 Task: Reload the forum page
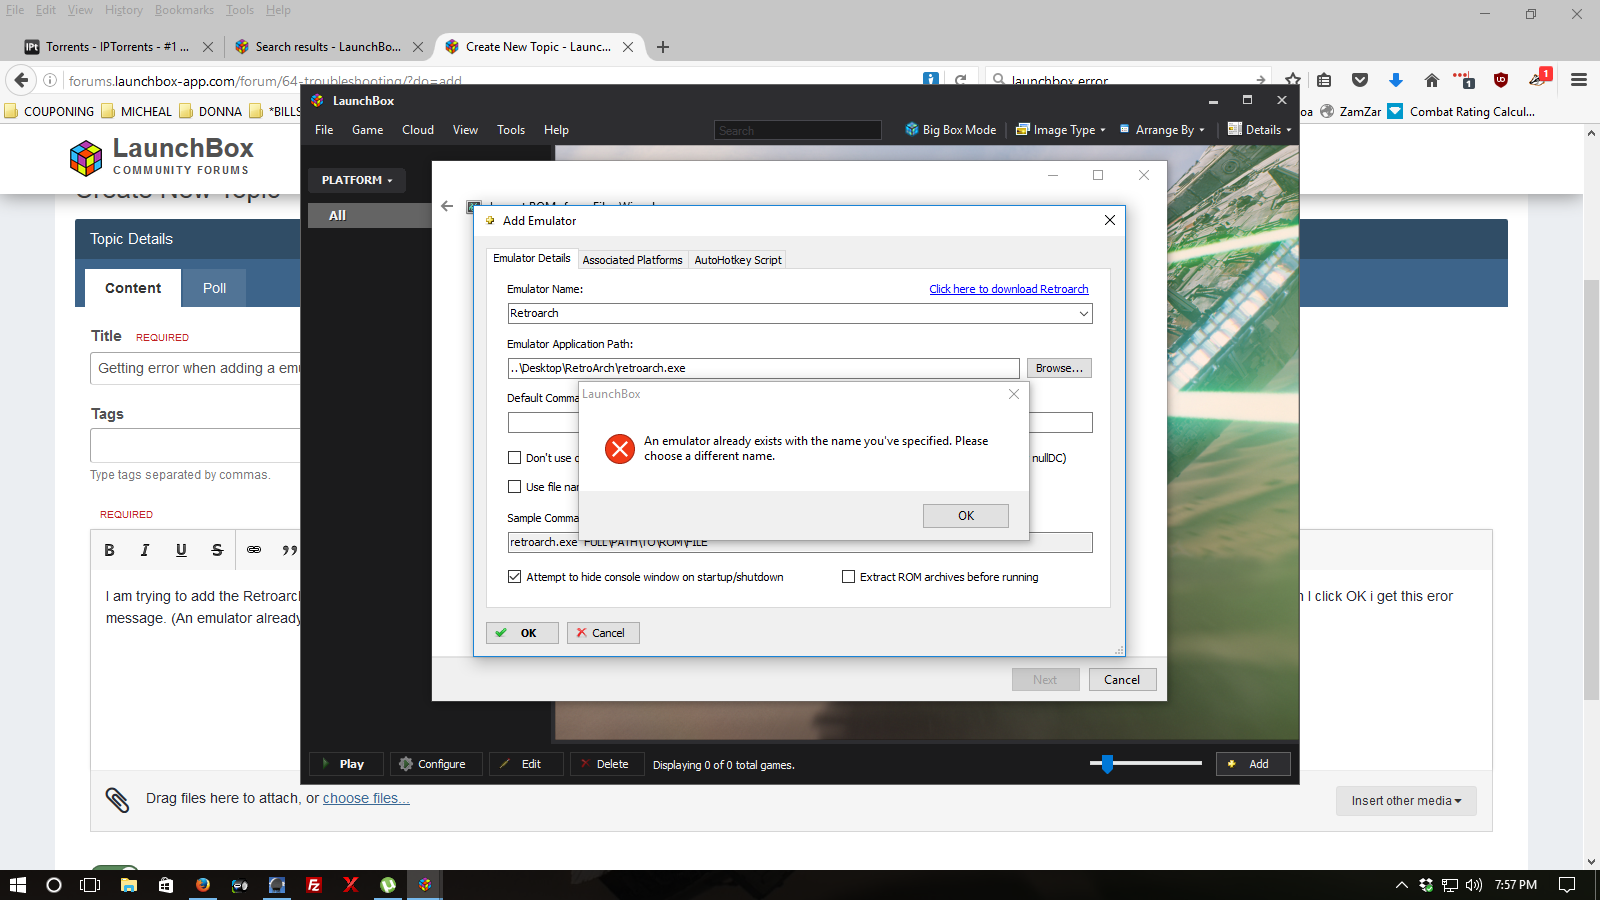[x=961, y=80]
